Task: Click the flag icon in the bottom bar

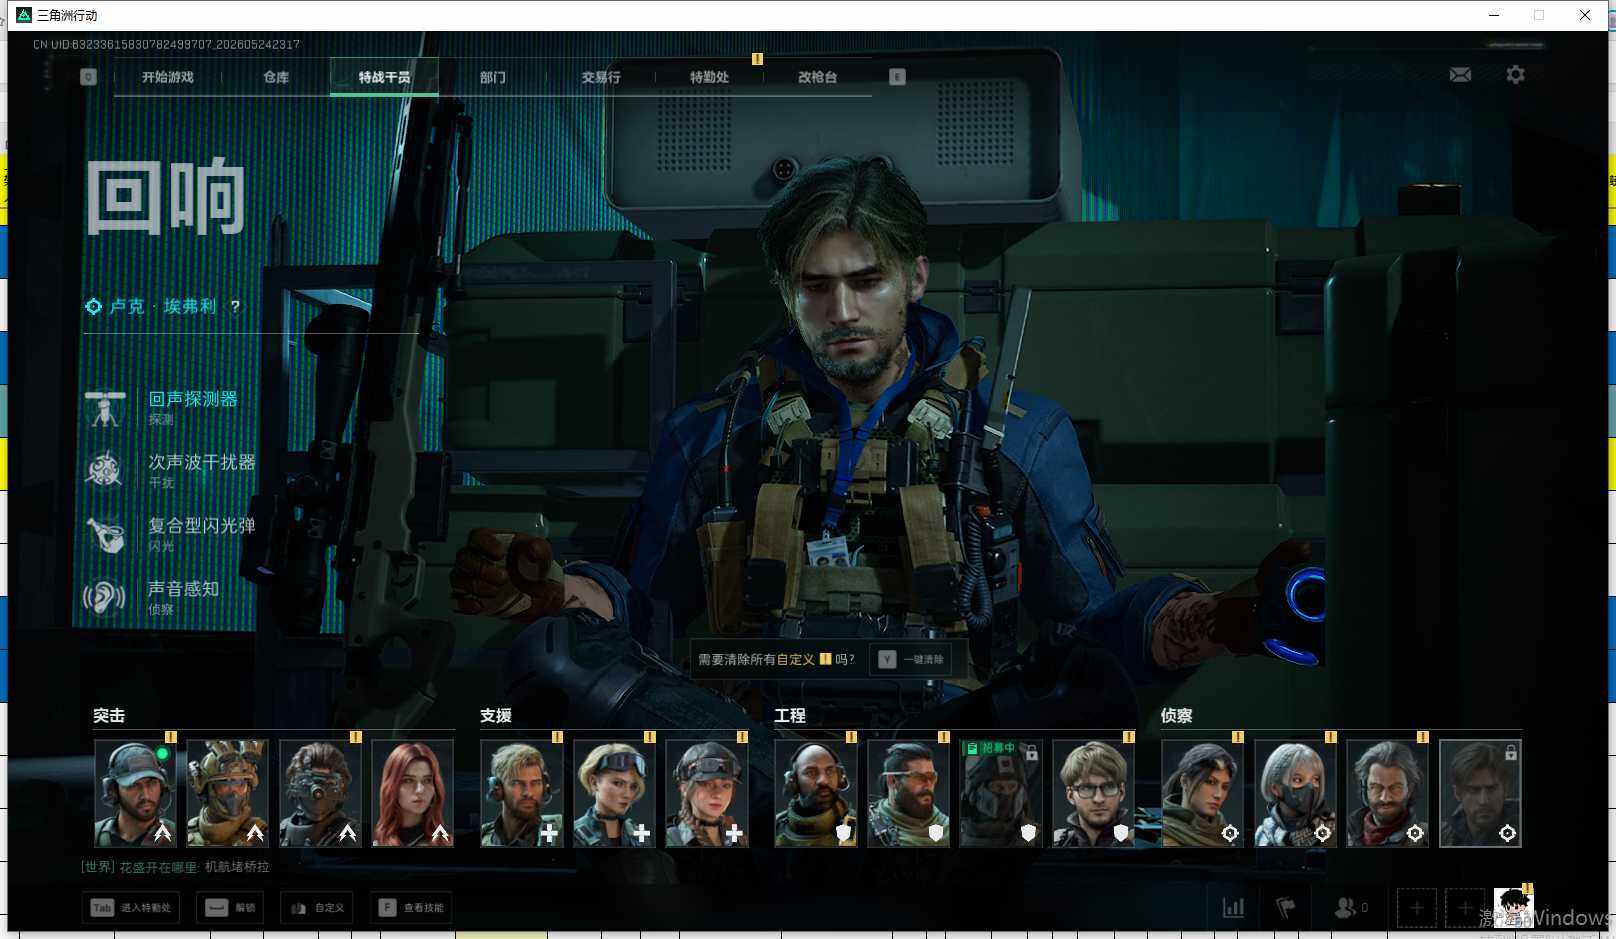Action: (1286, 908)
